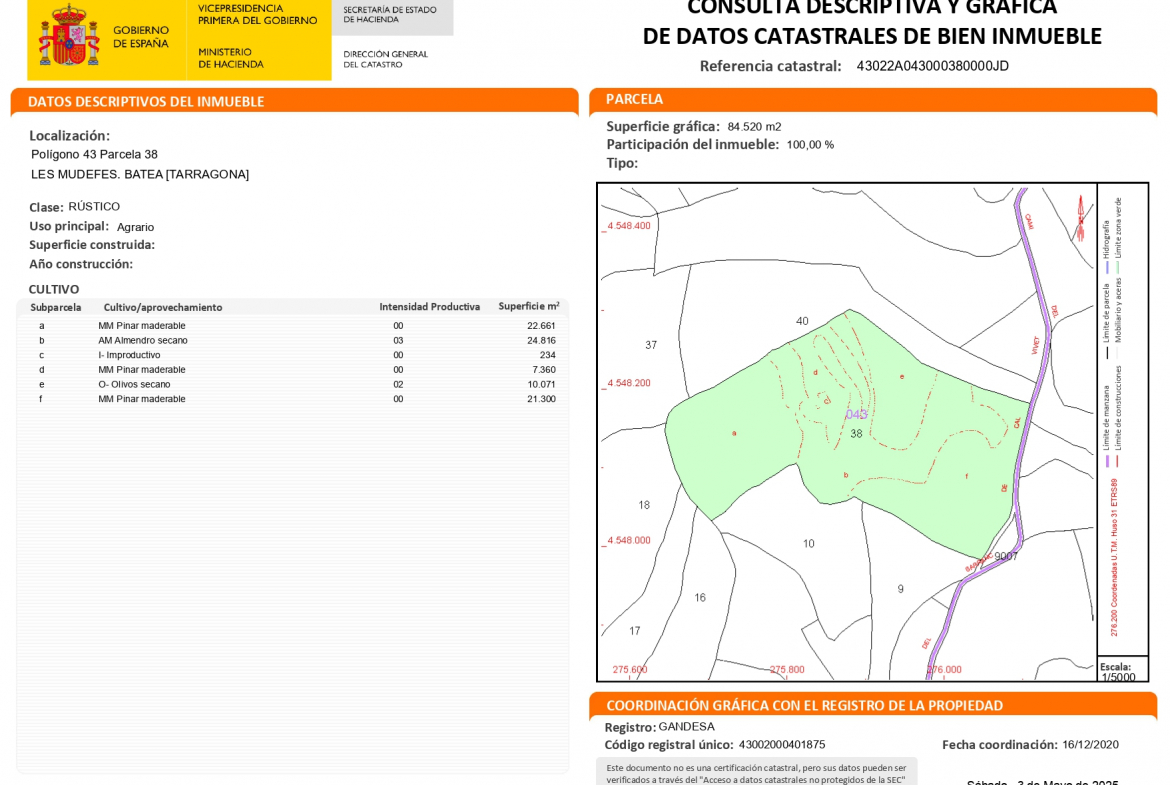Screen dimensions: 1170x785
Task: Click the catastral reference 43022A043000380000JD
Action: click(932, 66)
